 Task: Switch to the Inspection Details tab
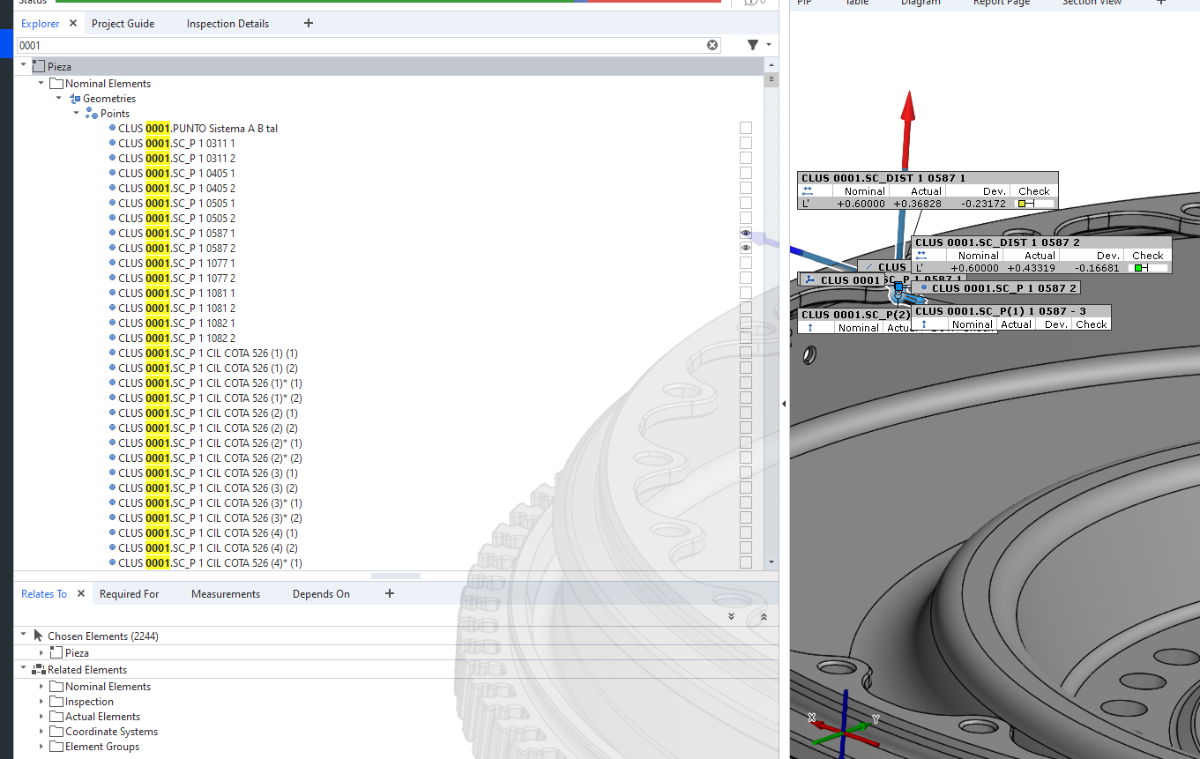[227, 23]
